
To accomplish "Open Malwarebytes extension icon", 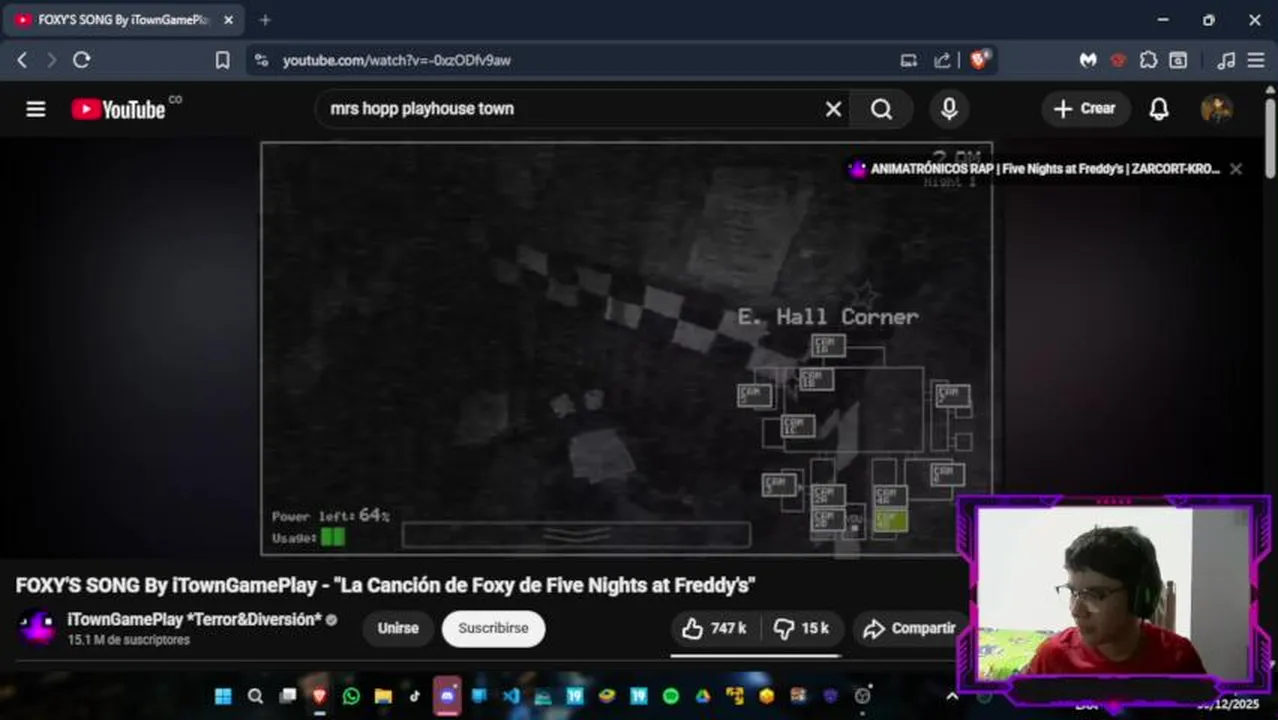I will pos(1088,60).
